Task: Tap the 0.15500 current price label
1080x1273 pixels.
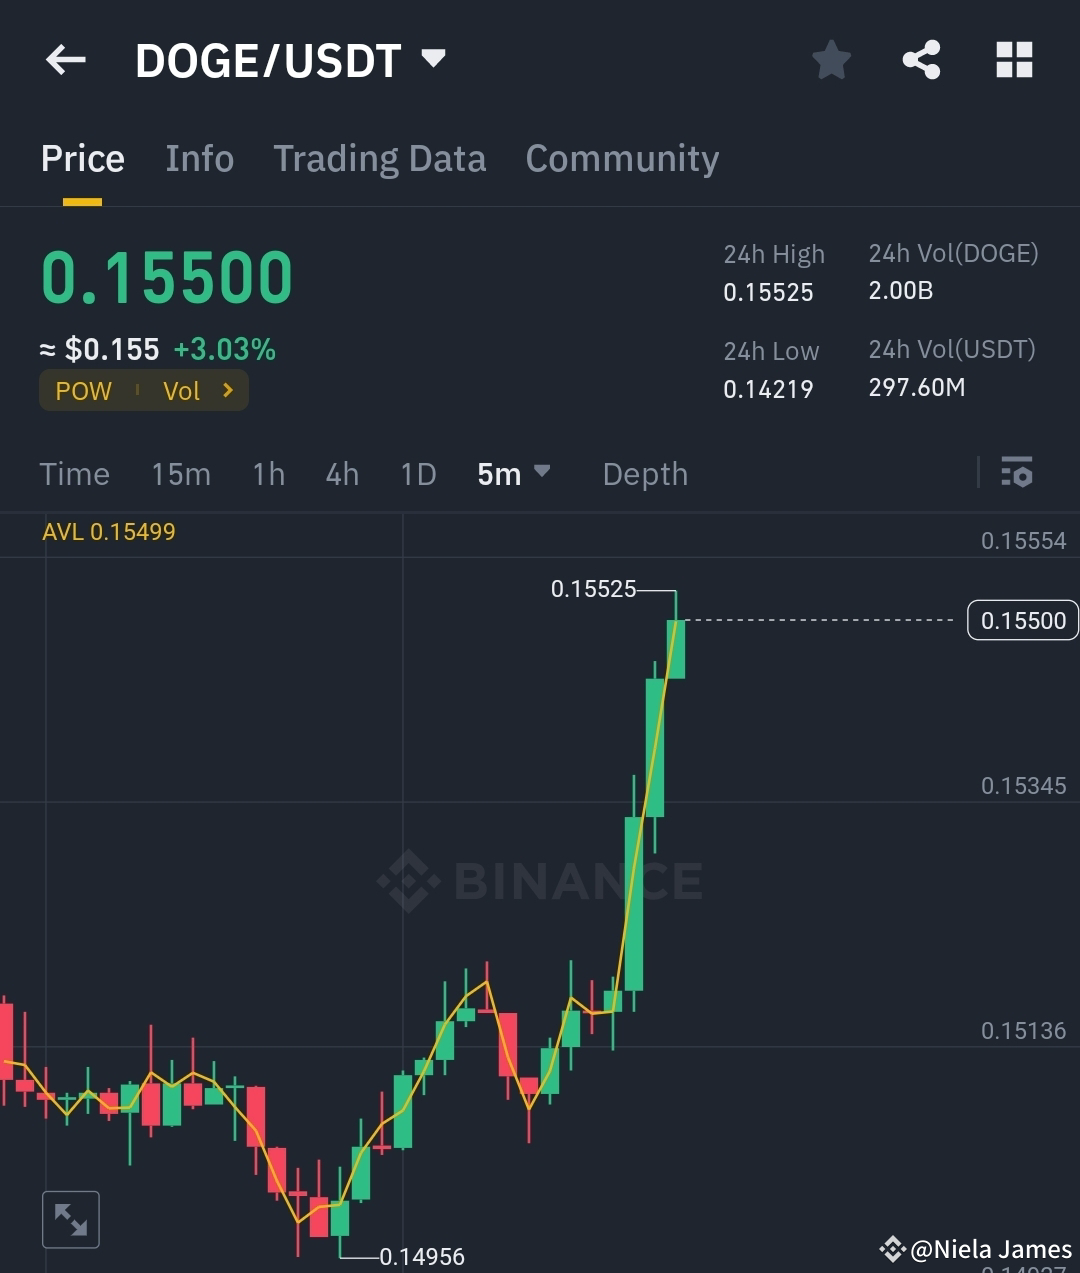Action: pyautogui.click(x=1022, y=620)
